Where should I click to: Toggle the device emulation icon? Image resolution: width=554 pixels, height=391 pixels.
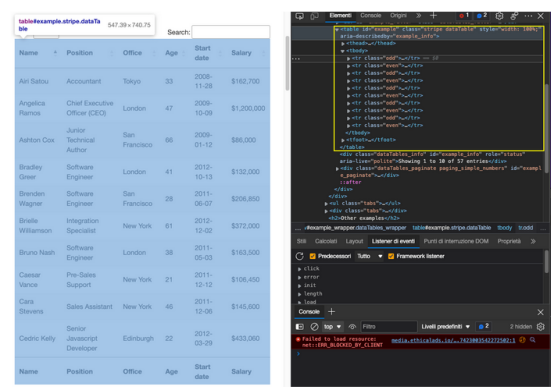pos(314,16)
